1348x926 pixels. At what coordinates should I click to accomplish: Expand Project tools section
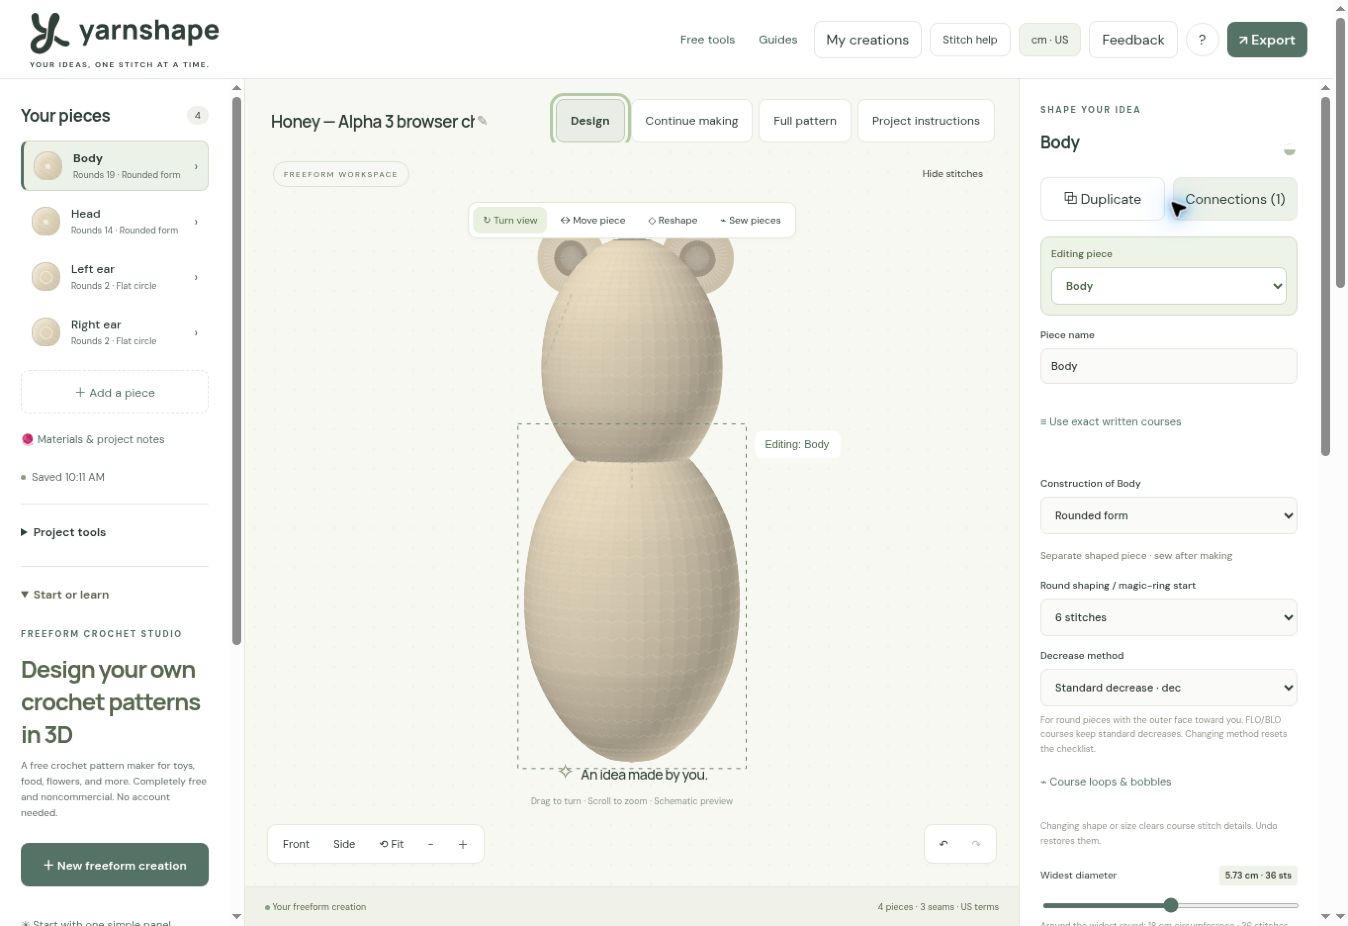pyautogui.click(x=64, y=532)
